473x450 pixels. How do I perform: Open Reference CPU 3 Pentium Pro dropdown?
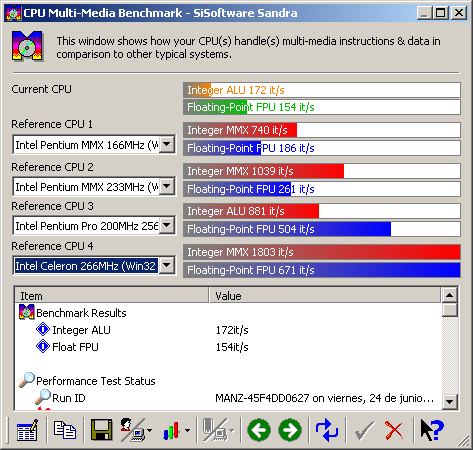pos(167,226)
